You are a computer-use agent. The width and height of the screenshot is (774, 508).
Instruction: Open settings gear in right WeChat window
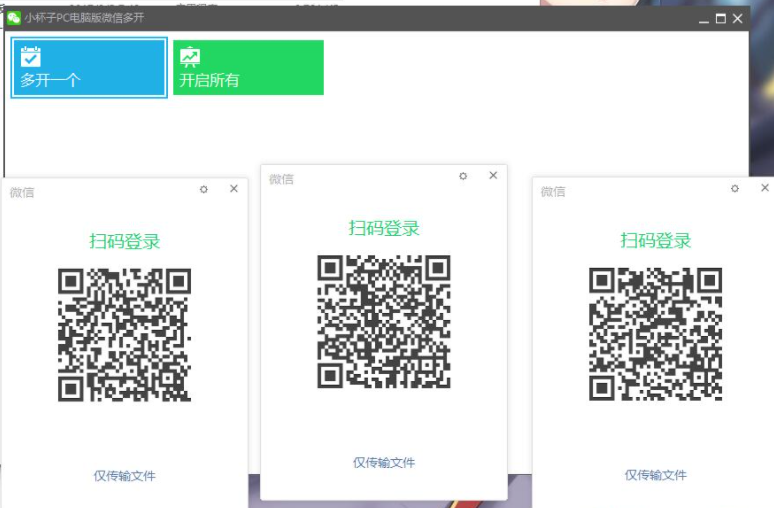(735, 189)
